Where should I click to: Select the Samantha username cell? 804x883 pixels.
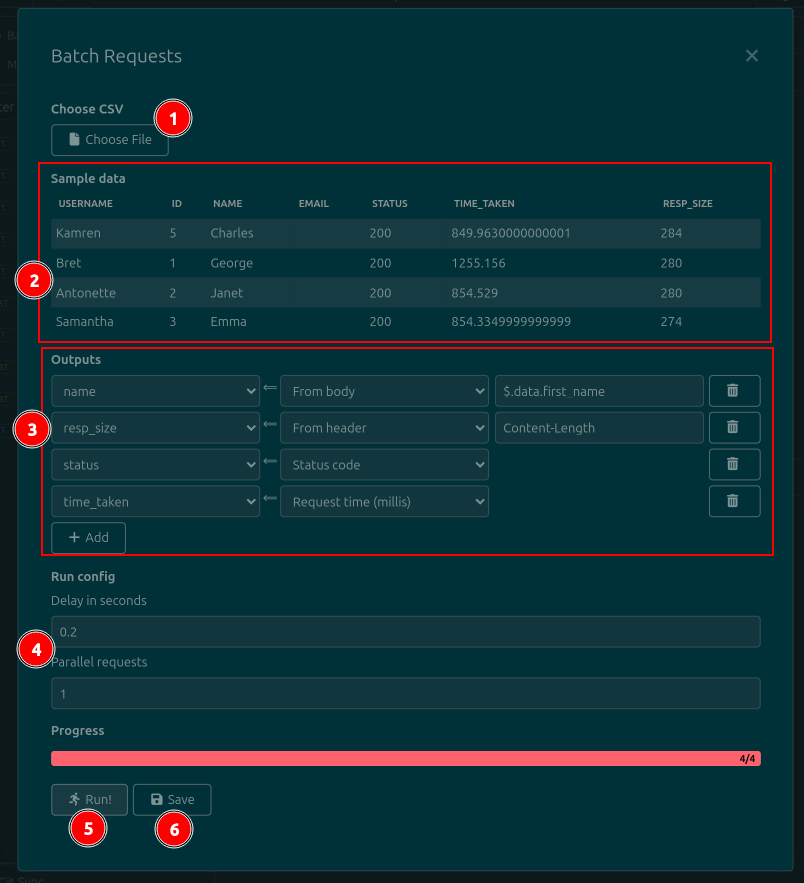coord(84,322)
